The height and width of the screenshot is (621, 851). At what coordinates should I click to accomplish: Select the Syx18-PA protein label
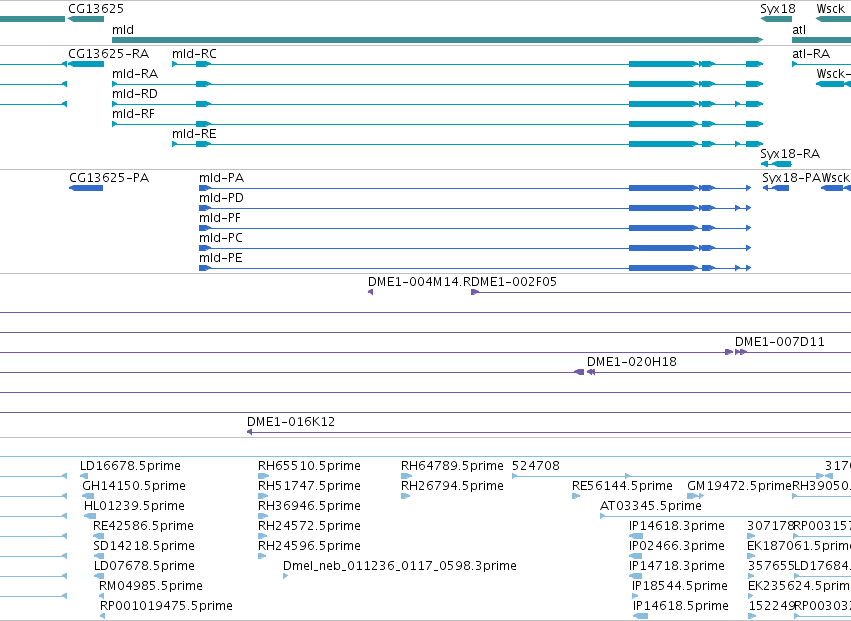point(791,178)
